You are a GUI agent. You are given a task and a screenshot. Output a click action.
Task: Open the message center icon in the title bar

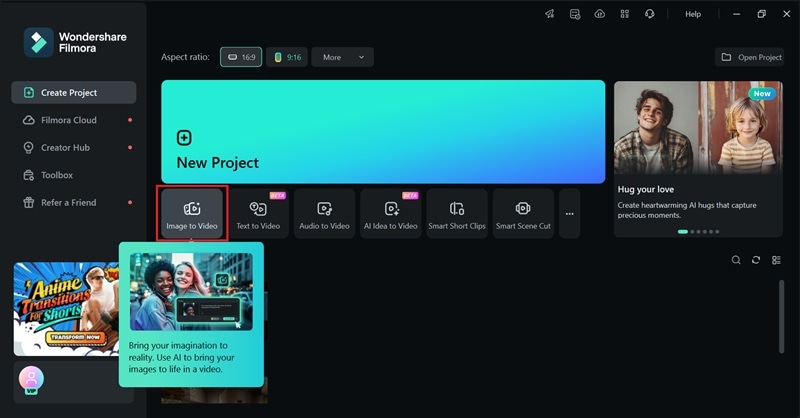(575, 14)
